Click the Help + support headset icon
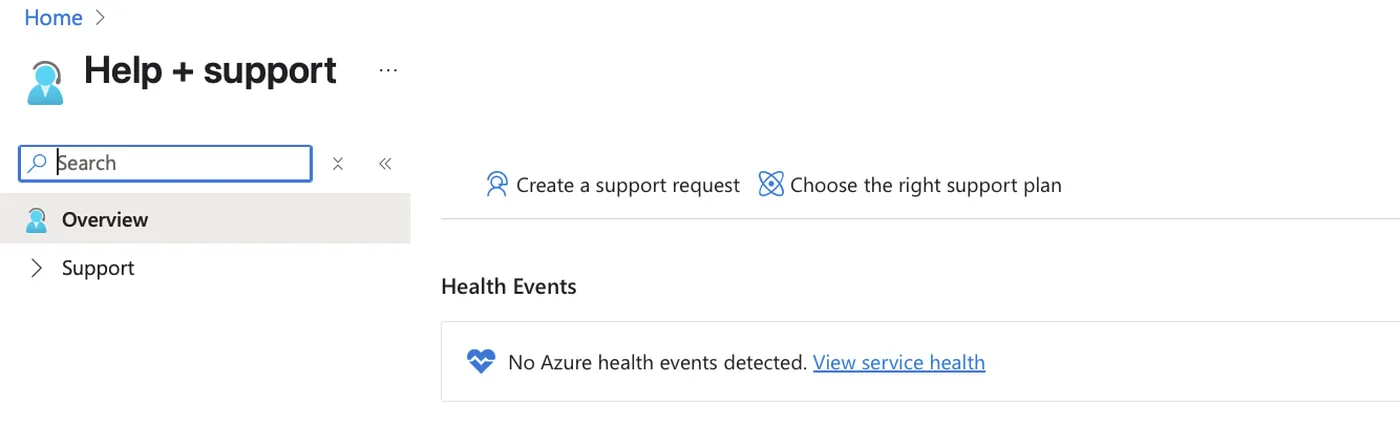 click(x=45, y=82)
